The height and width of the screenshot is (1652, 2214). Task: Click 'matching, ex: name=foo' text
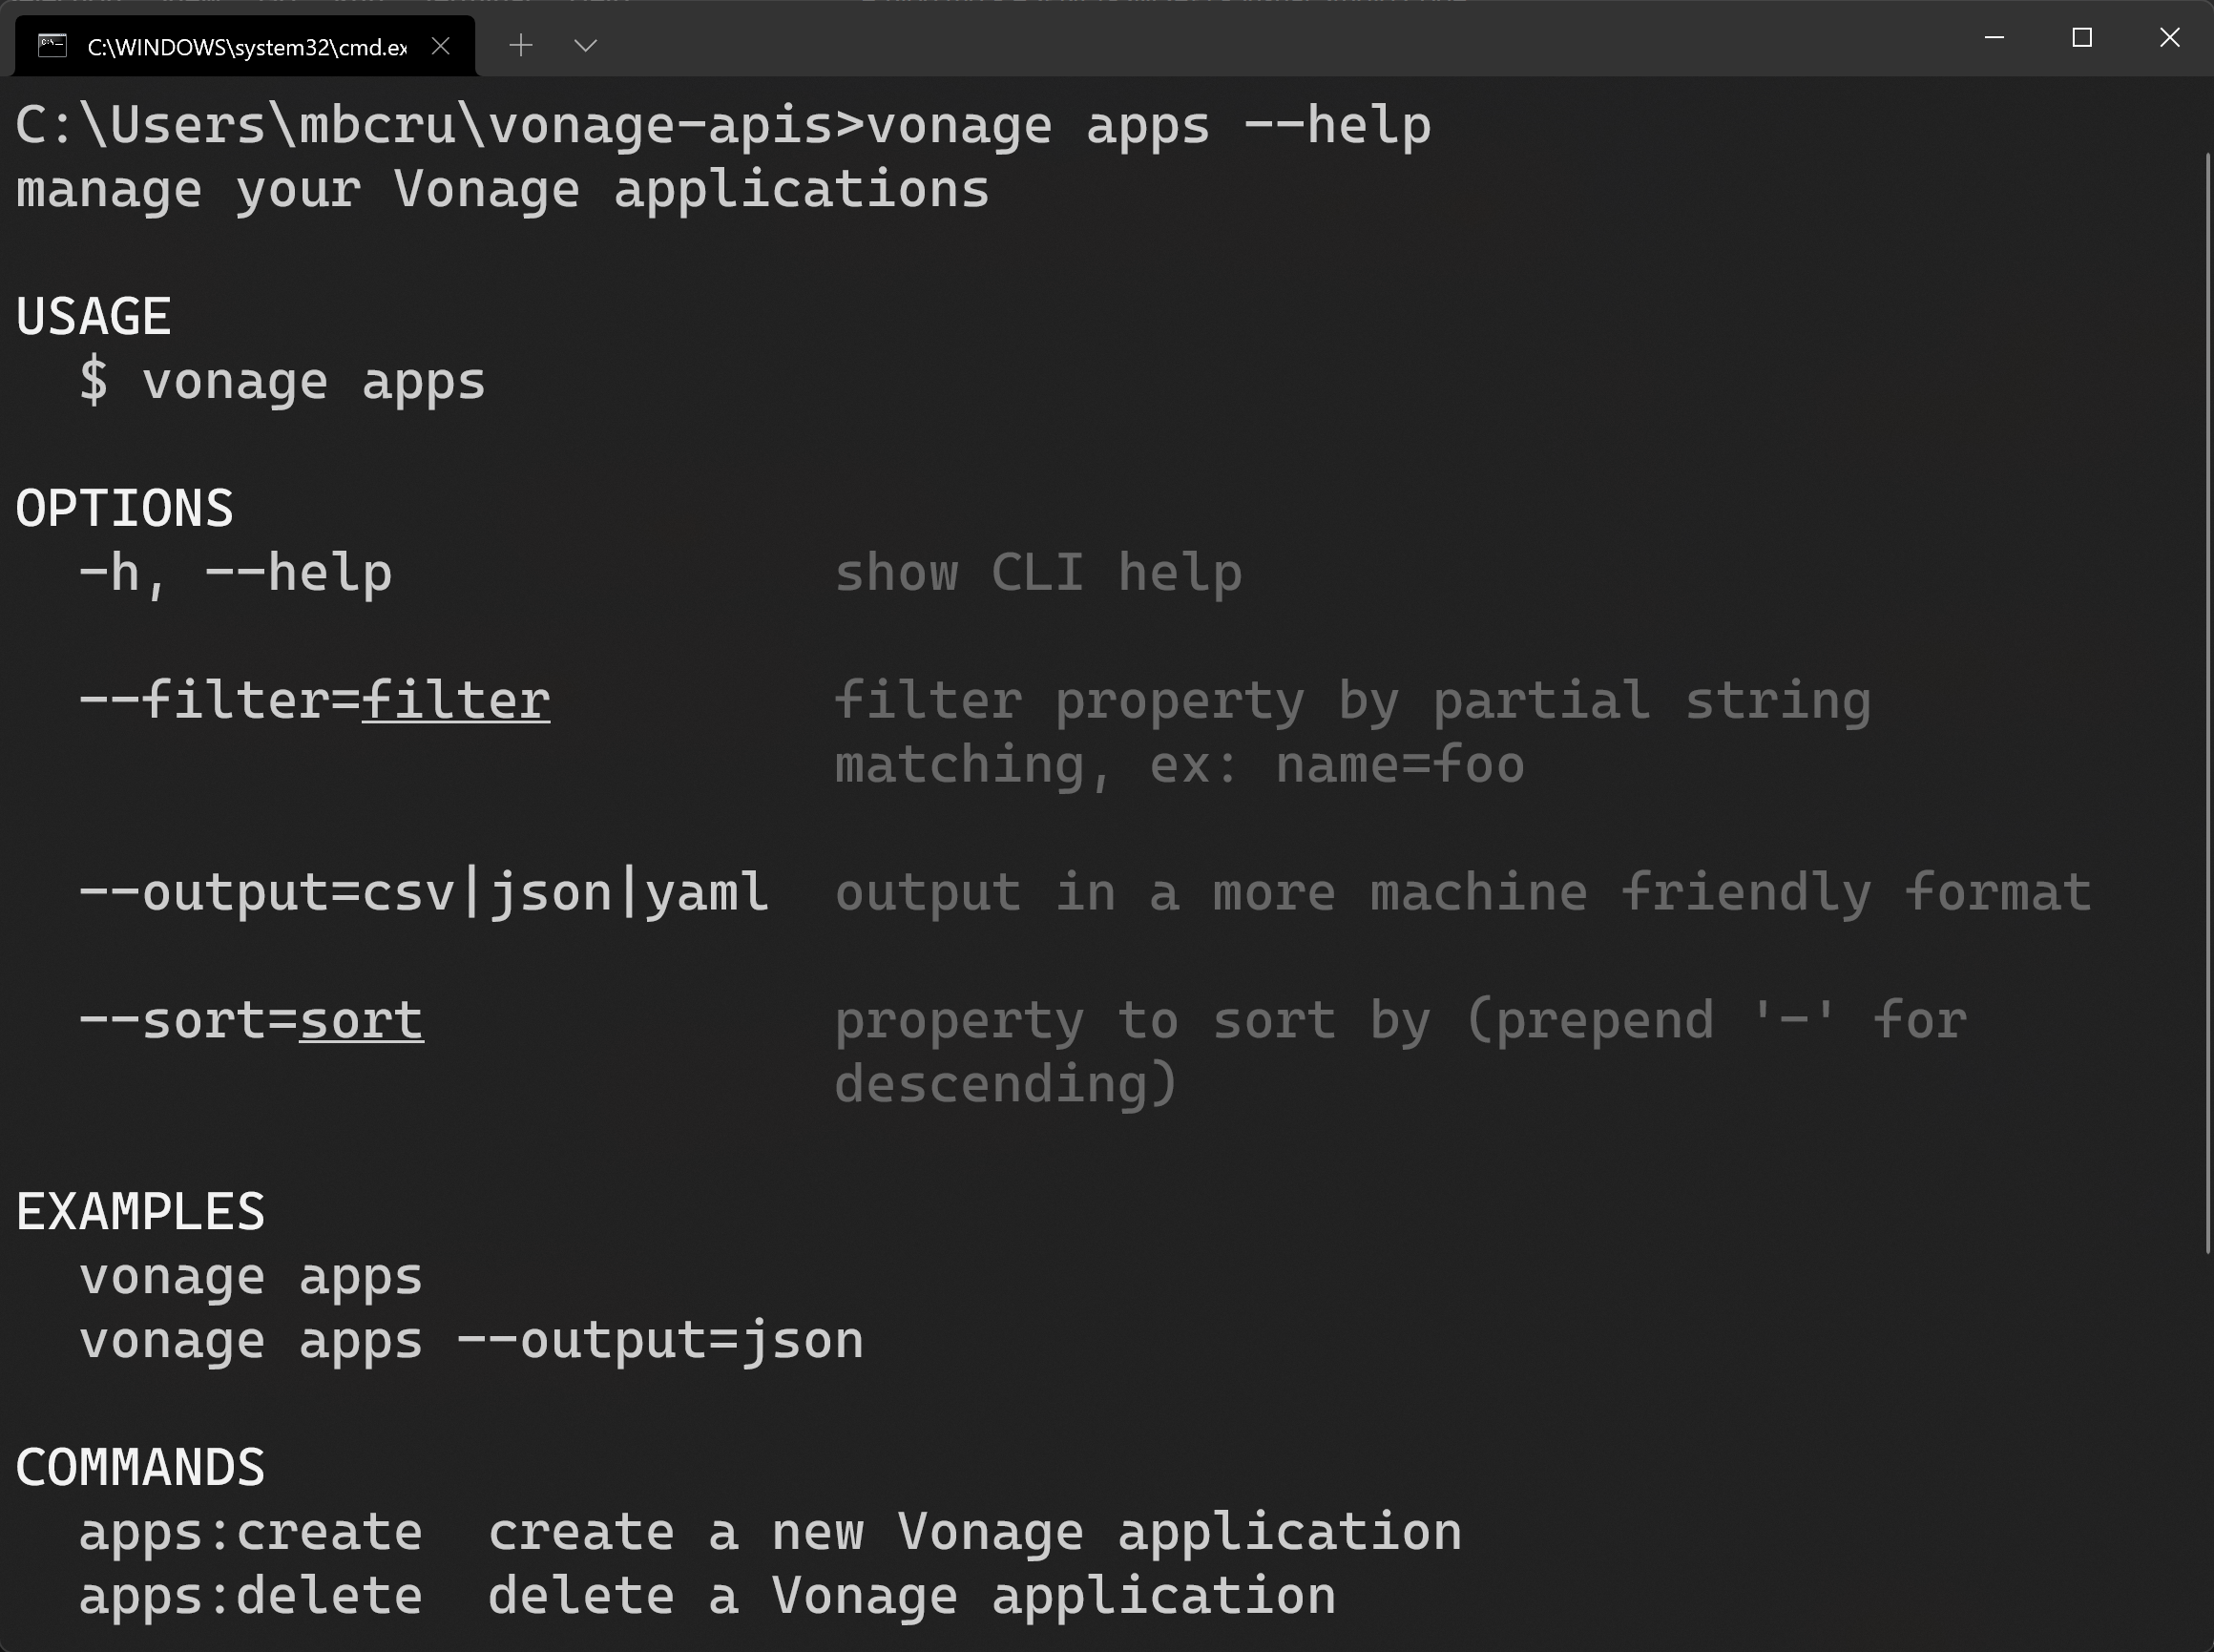(x=1179, y=765)
